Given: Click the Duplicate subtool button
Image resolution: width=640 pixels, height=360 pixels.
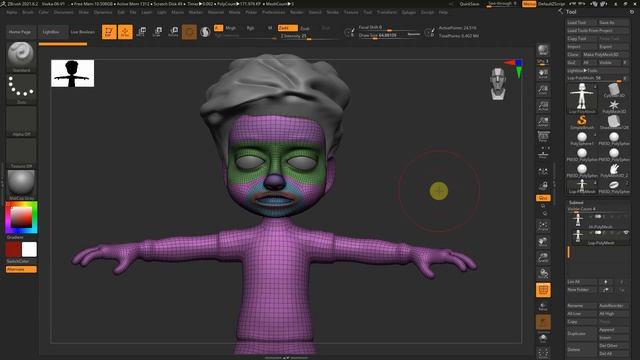Looking at the screenshot, I should click(581, 333).
